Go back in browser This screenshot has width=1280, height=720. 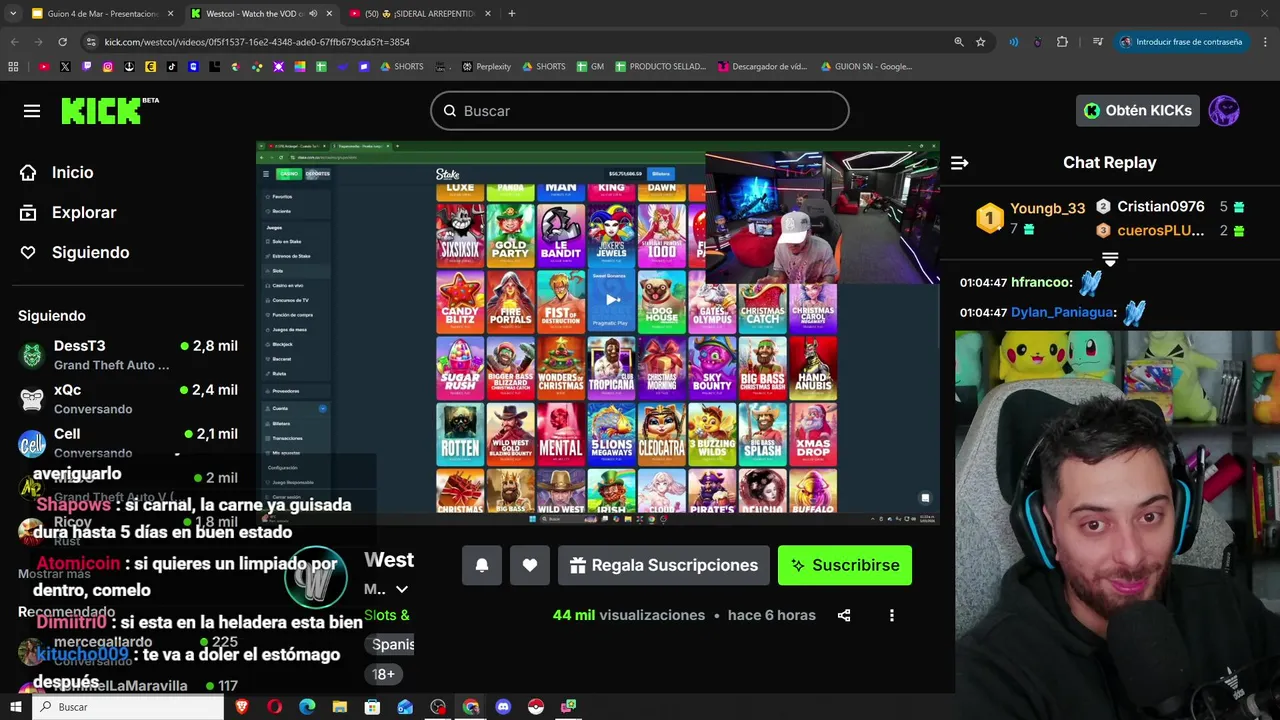point(14,42)
